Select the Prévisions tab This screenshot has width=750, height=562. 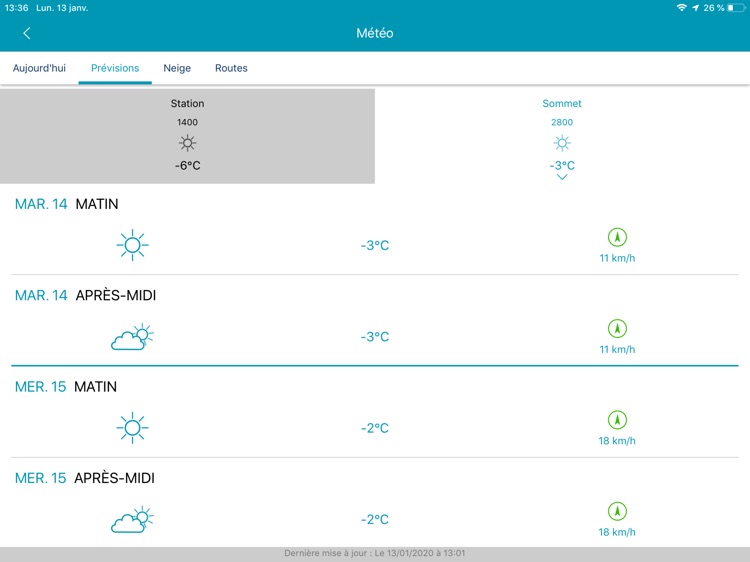coord(115,68)
